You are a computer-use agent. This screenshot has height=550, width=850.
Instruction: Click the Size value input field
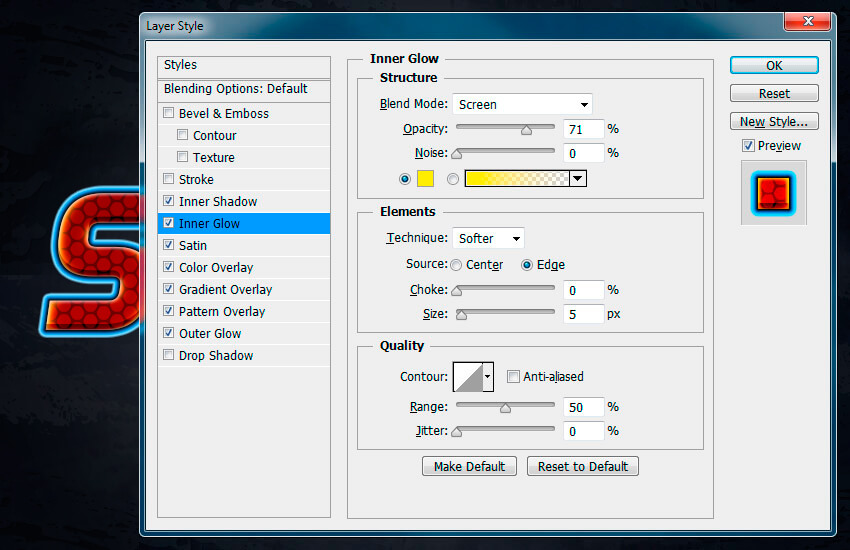coord(584,314)
